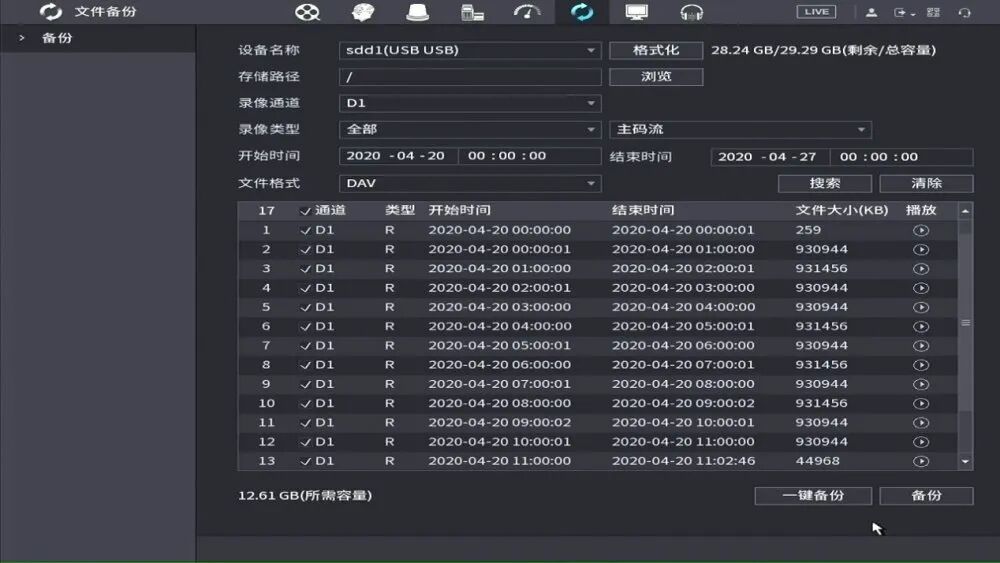1000x563 pixels.
Task: Play the row 1 recording
Action: click(921, 231)
